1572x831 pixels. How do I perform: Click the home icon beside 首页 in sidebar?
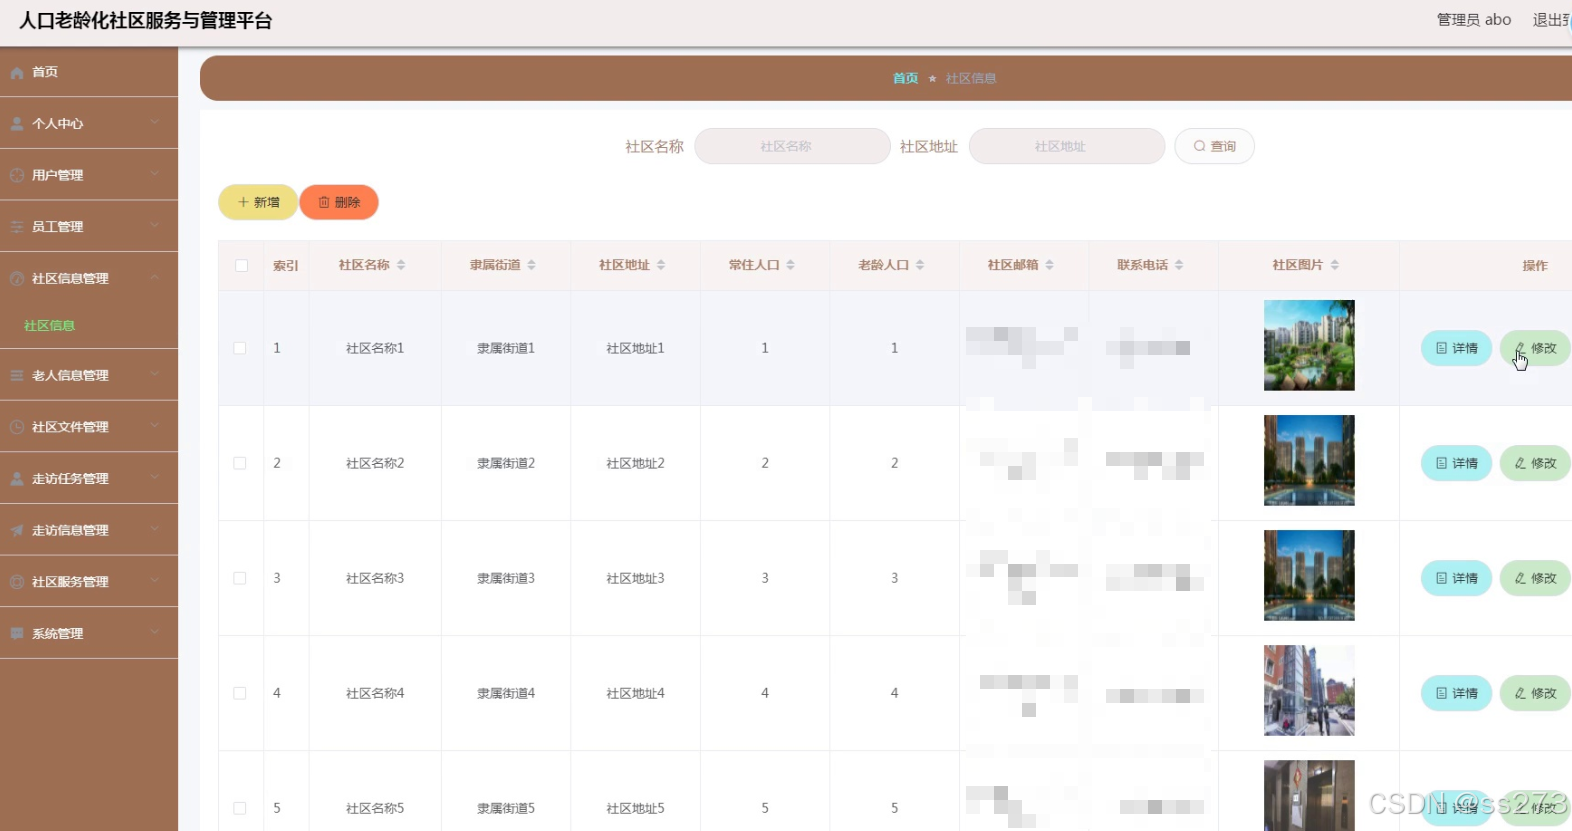17,73
